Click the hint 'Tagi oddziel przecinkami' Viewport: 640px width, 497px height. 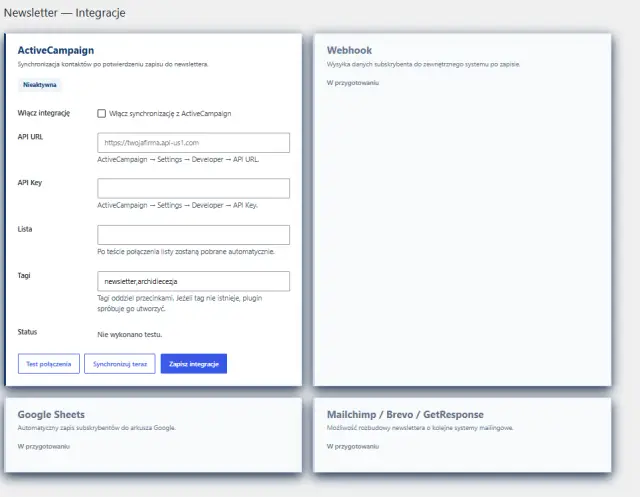click(x=136, y=298)
